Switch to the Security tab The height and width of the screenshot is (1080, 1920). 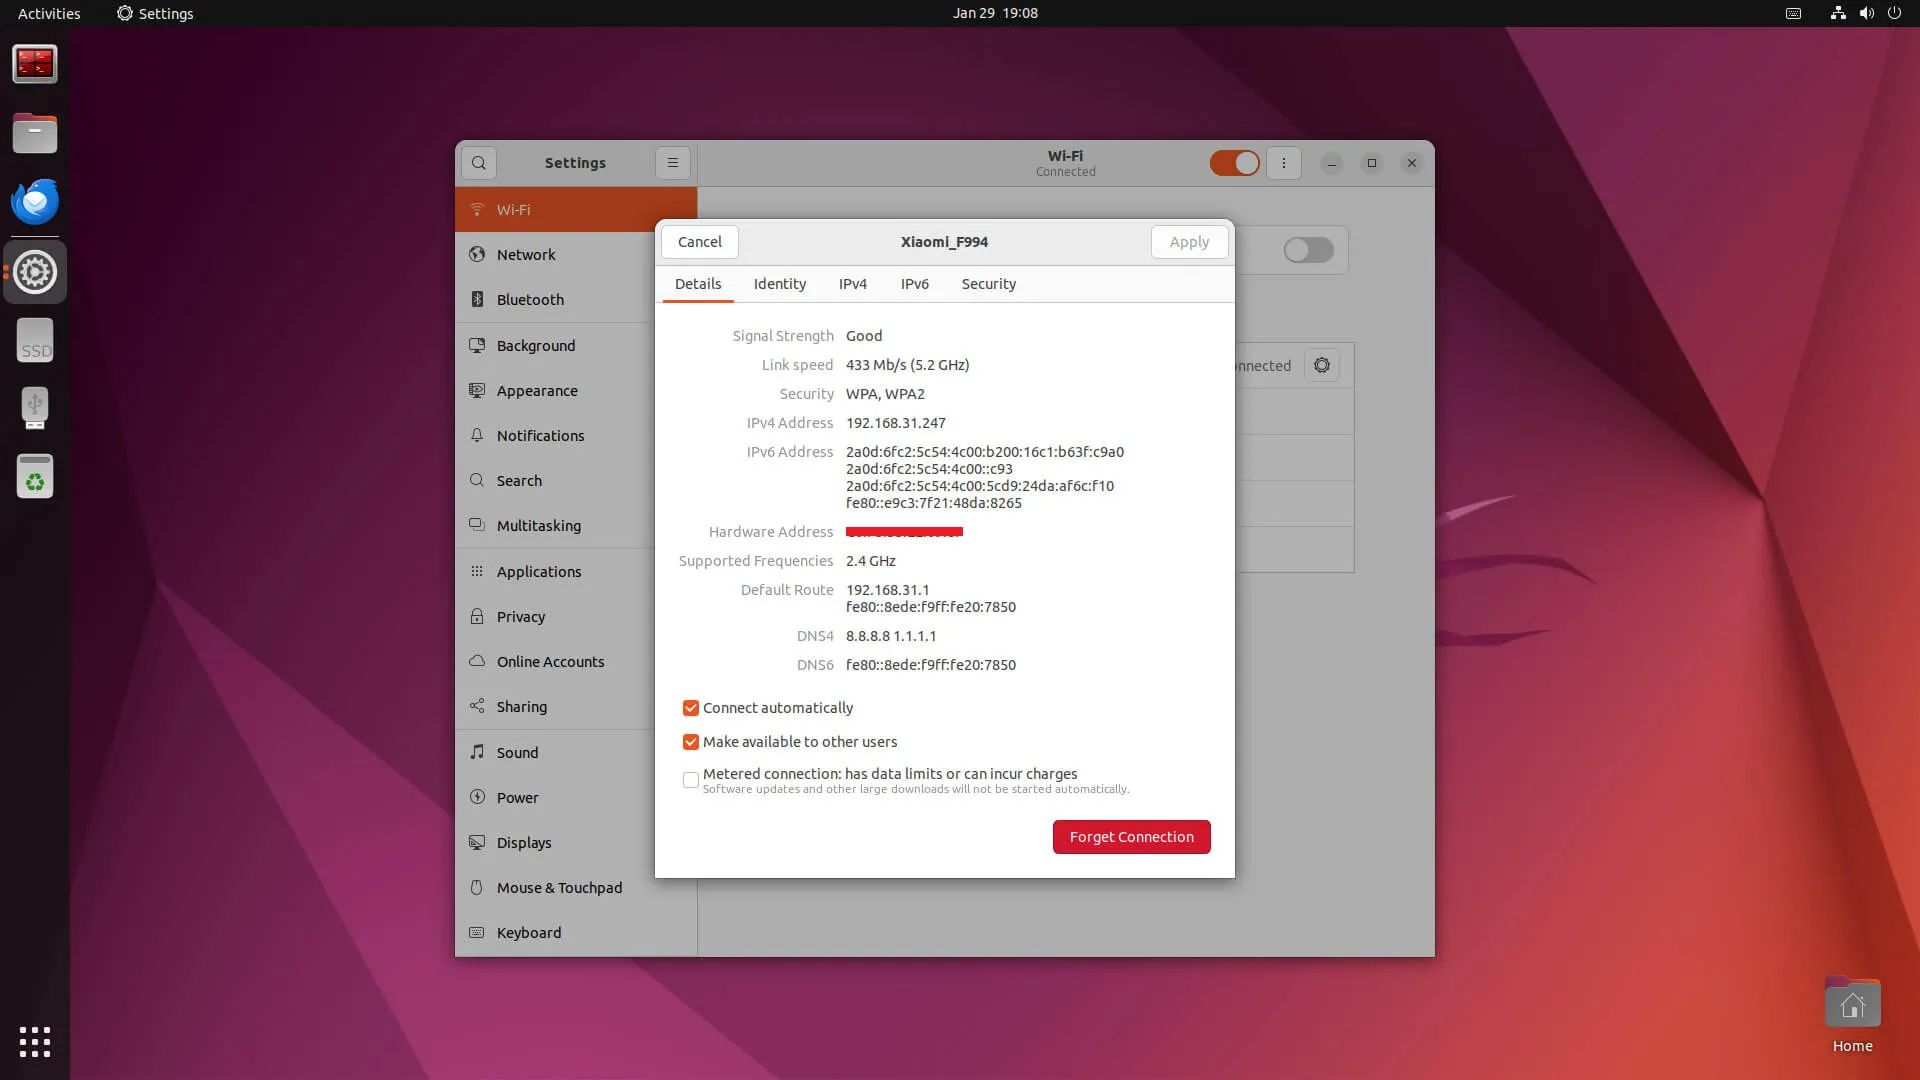pyautogui.click(x=988, y=284)
